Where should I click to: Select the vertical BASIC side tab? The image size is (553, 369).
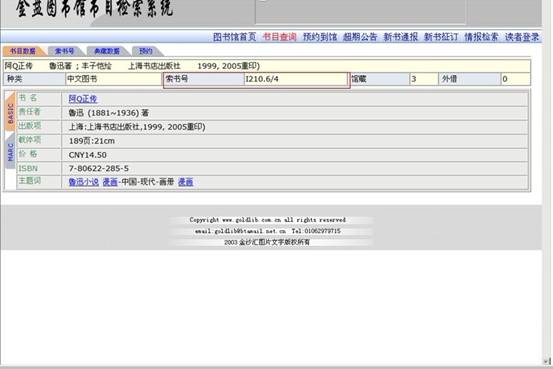(x=10, y=112)
